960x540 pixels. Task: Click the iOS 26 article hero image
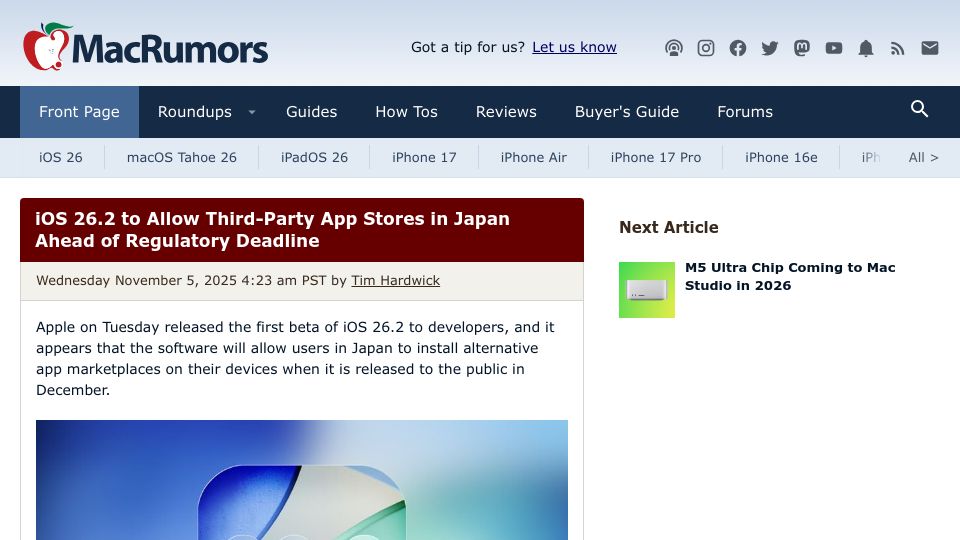click(302, 480)
